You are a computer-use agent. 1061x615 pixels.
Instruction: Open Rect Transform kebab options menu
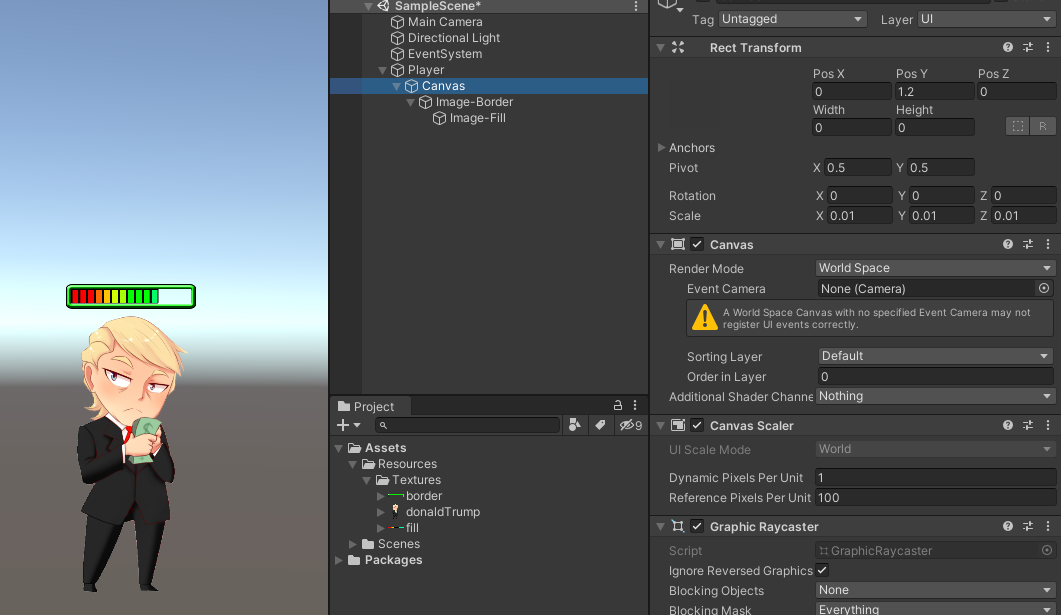coord(1048,47)
